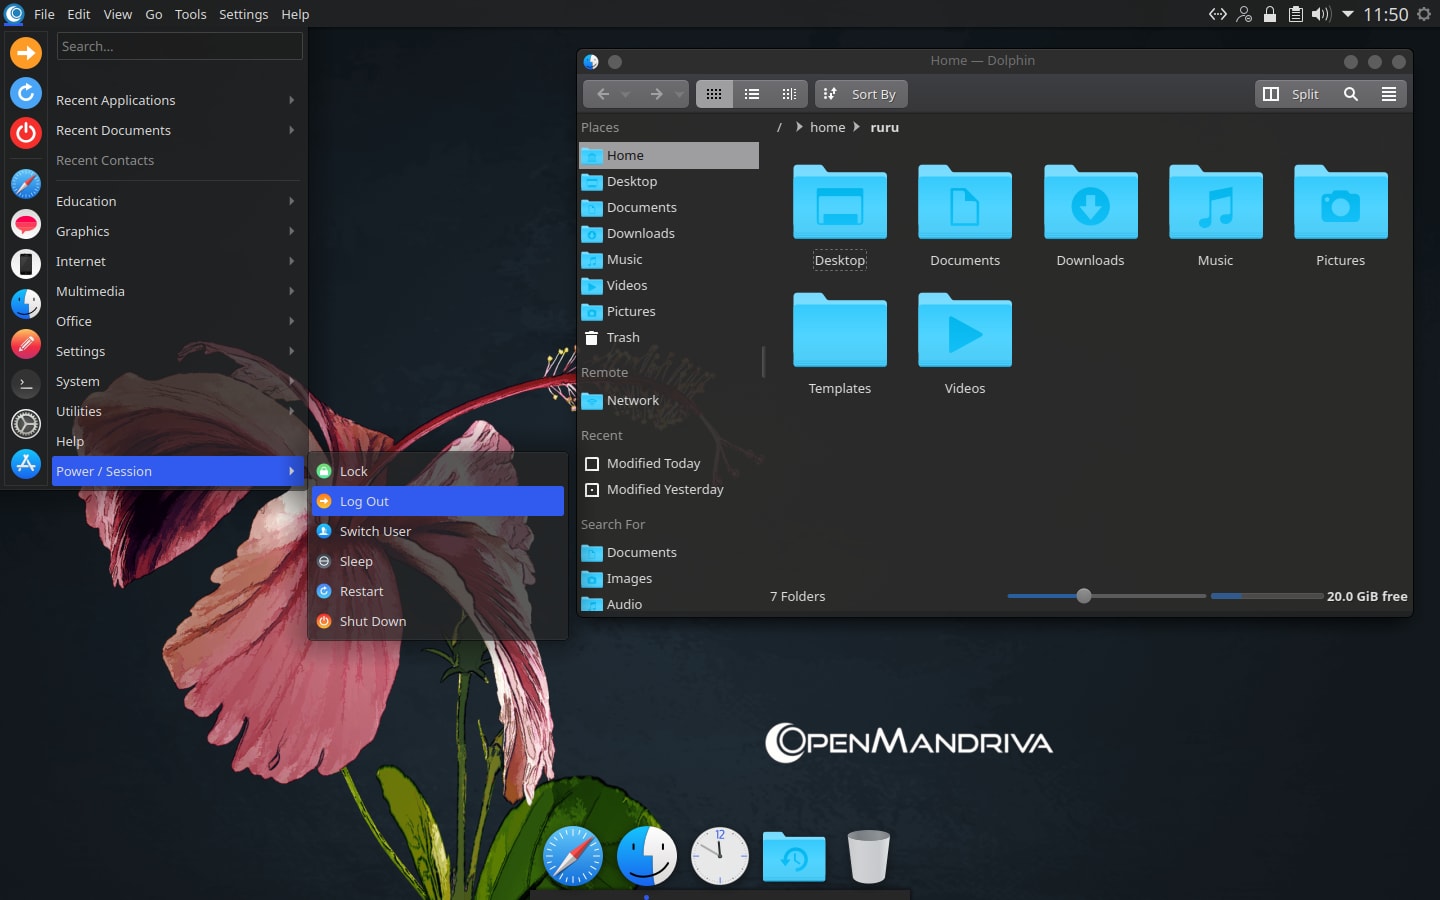
Task: Toggle the Split view button
Action: point(1292,94)
